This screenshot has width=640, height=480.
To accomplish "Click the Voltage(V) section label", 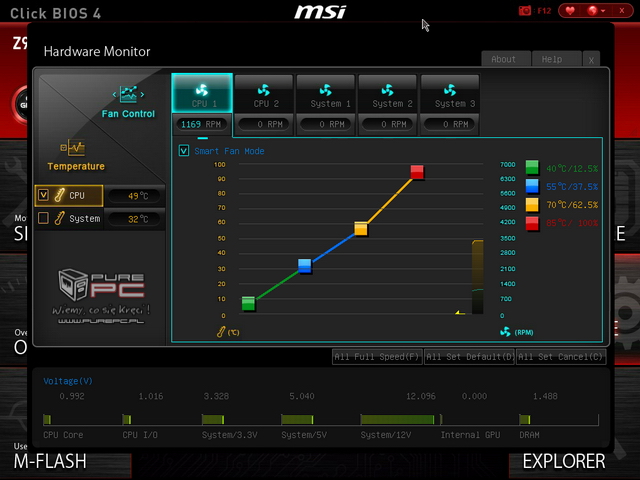I will tap(68, 381).
